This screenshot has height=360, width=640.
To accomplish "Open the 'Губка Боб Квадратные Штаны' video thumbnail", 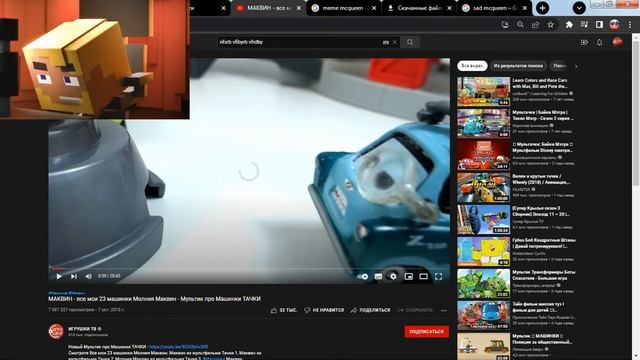I will [484, 251].
